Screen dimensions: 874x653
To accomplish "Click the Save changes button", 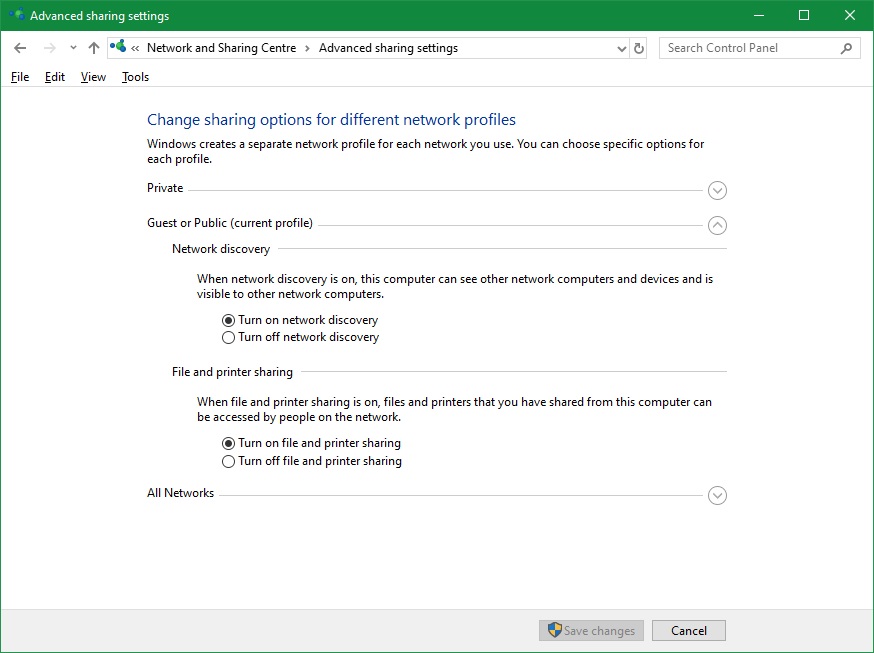I will pos(591,631).
